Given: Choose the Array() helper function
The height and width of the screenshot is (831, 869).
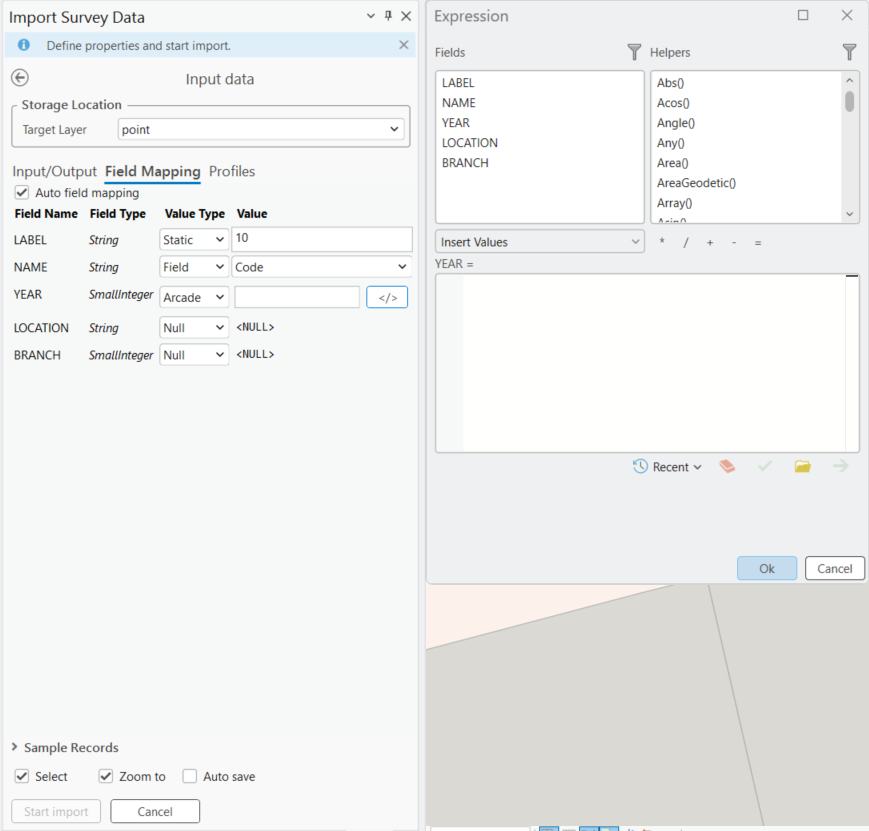Looking at the screenshot, I should [674, 203].
